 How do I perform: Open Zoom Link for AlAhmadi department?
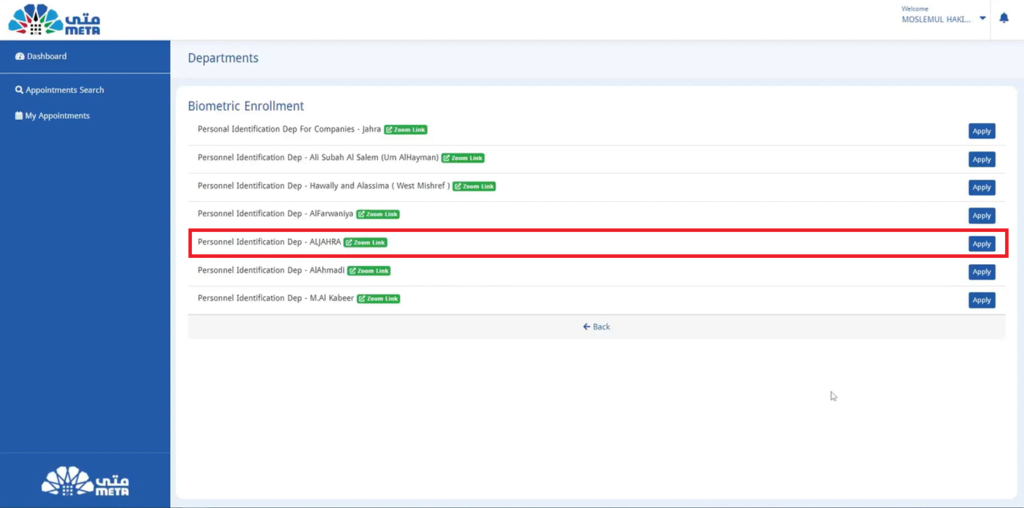(369, 270)
